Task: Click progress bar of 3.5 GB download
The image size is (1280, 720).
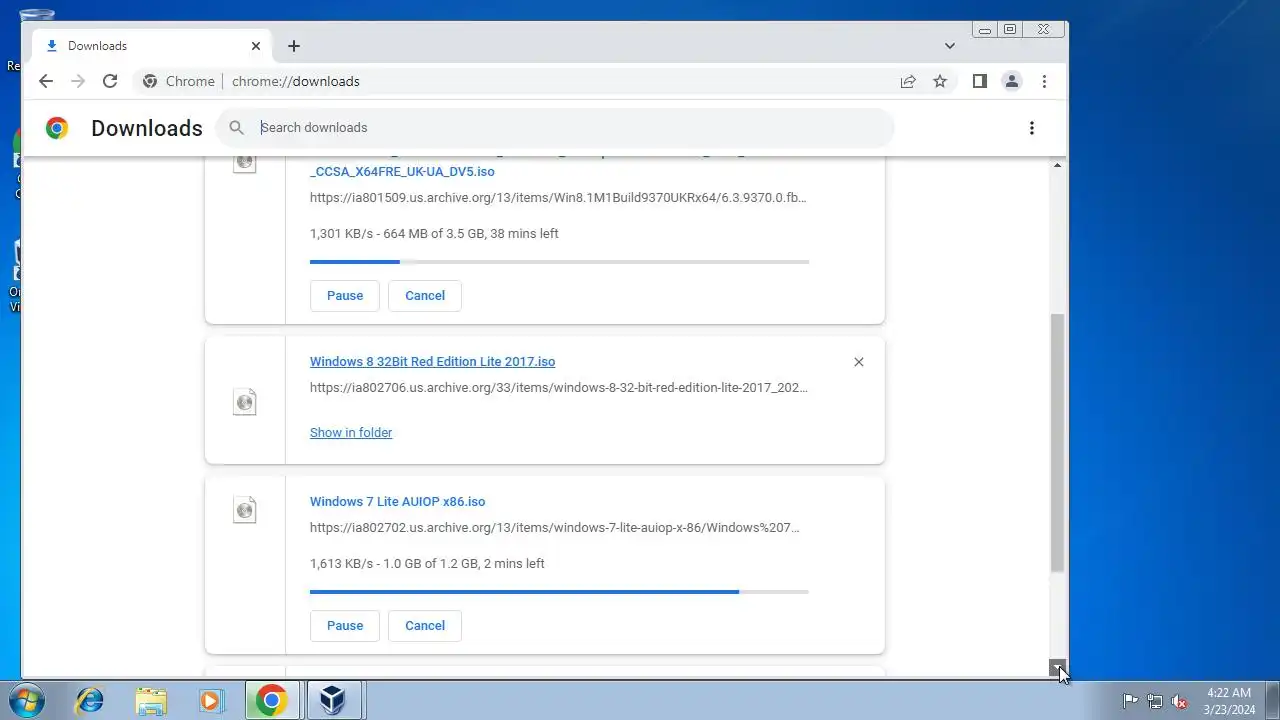Action: [559, 262]
